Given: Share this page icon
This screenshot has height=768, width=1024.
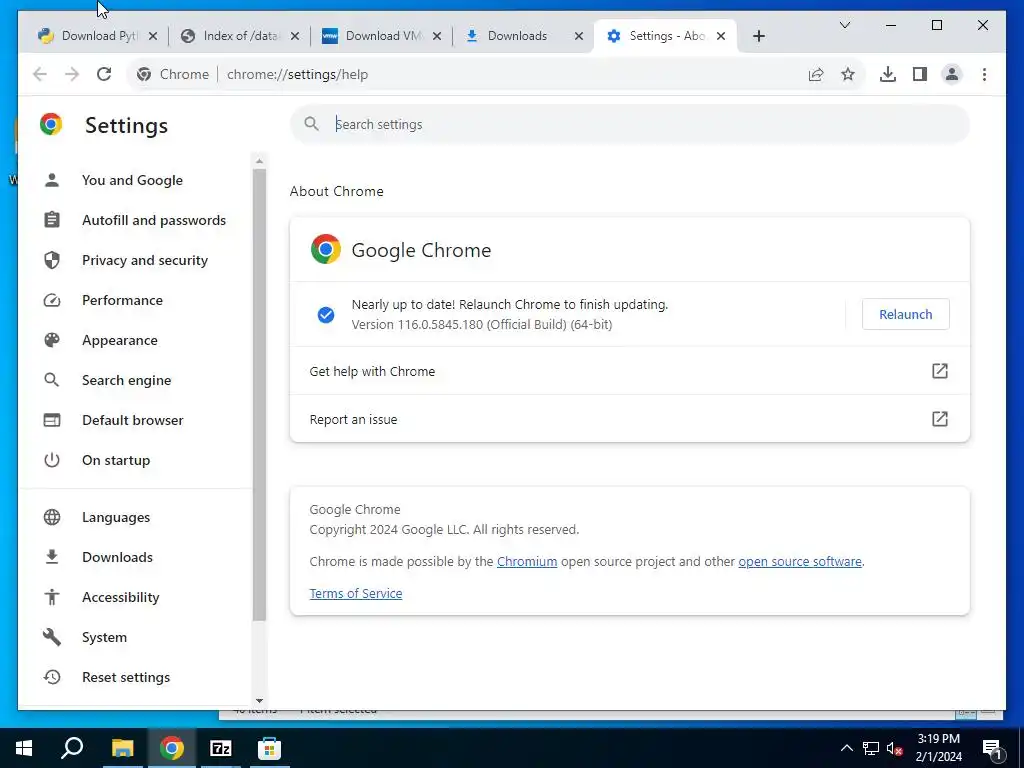Looking at the screenshot, I should [816, 74].
